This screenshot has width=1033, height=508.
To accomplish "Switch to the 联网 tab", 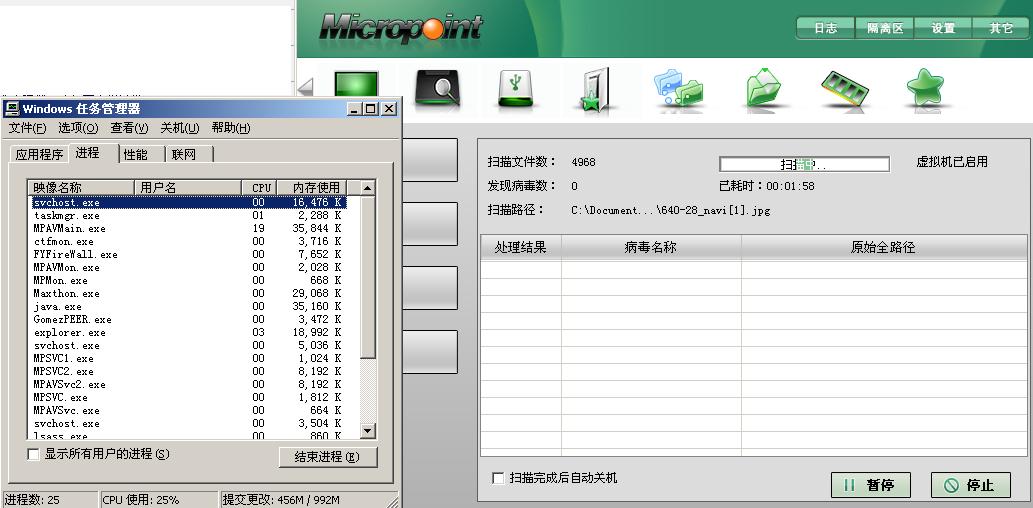I will point(184,154).
